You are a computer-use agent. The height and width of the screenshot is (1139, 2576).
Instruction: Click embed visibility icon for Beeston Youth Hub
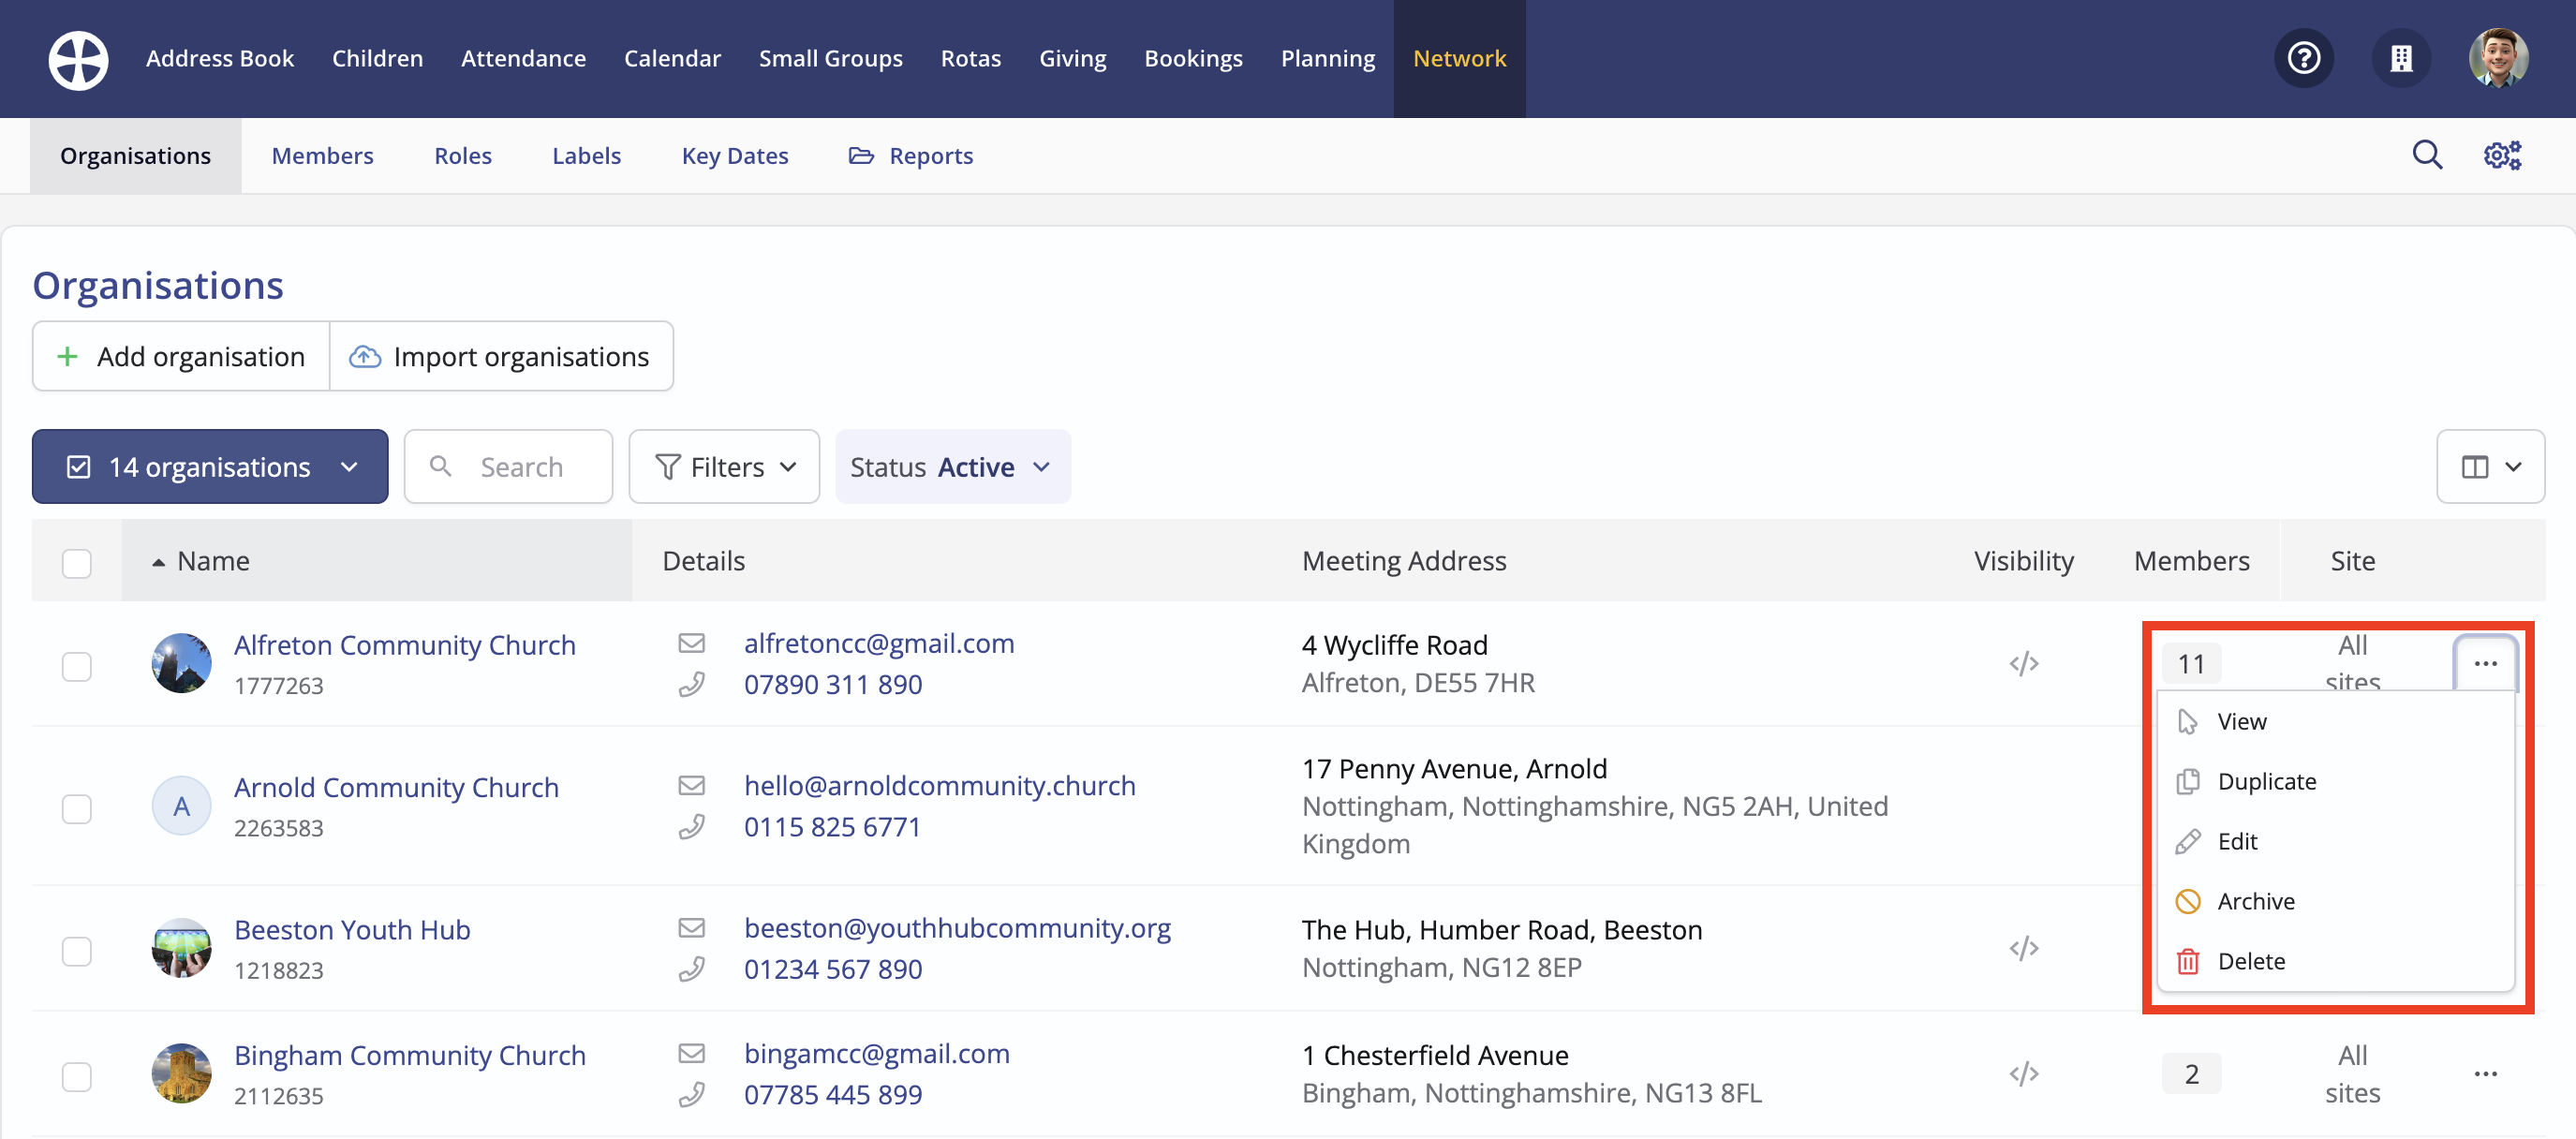2023,948
